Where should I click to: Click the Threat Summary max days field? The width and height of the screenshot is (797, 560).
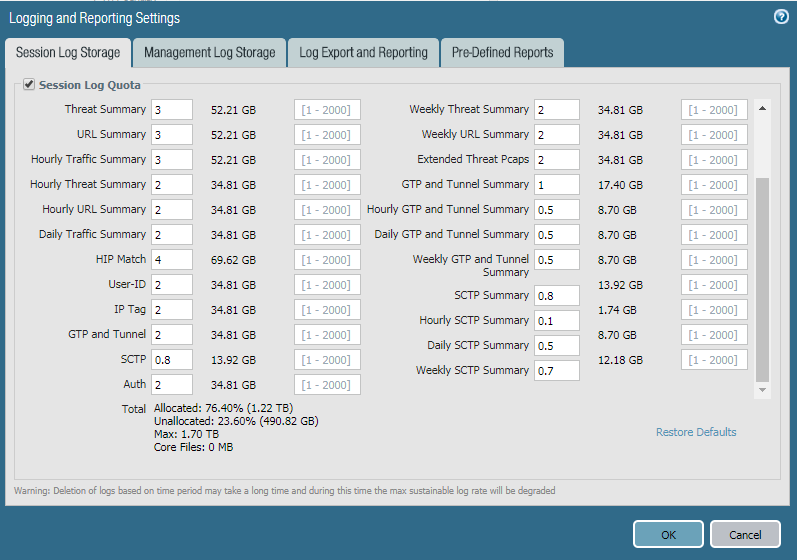[327, 110]
